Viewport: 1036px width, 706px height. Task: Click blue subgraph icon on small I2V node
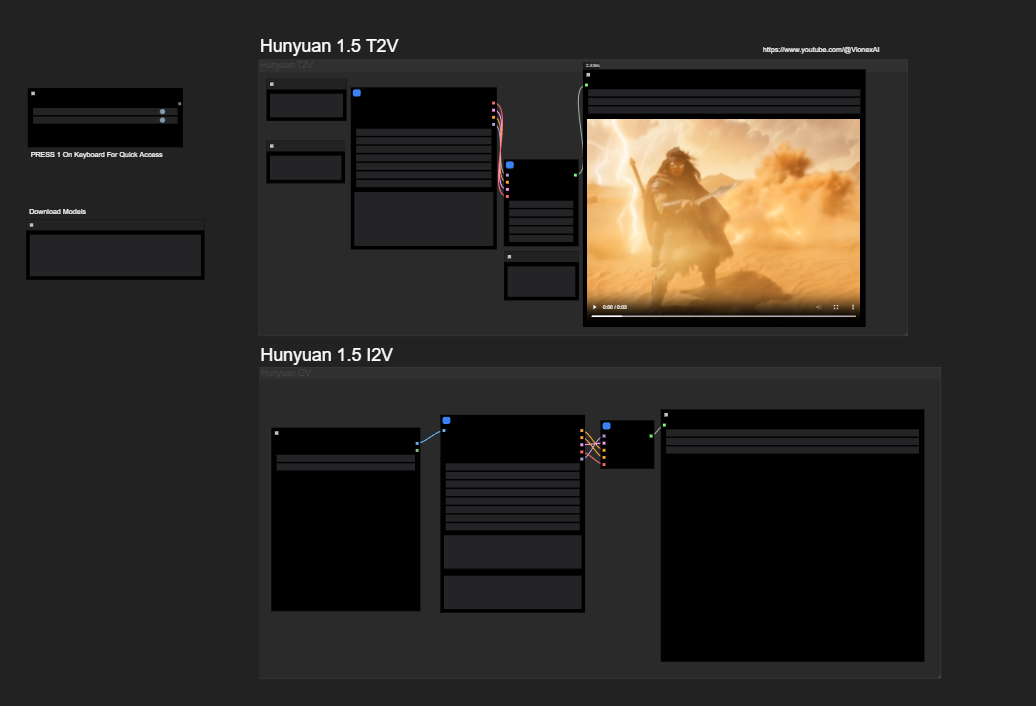(x=607, y=426)
